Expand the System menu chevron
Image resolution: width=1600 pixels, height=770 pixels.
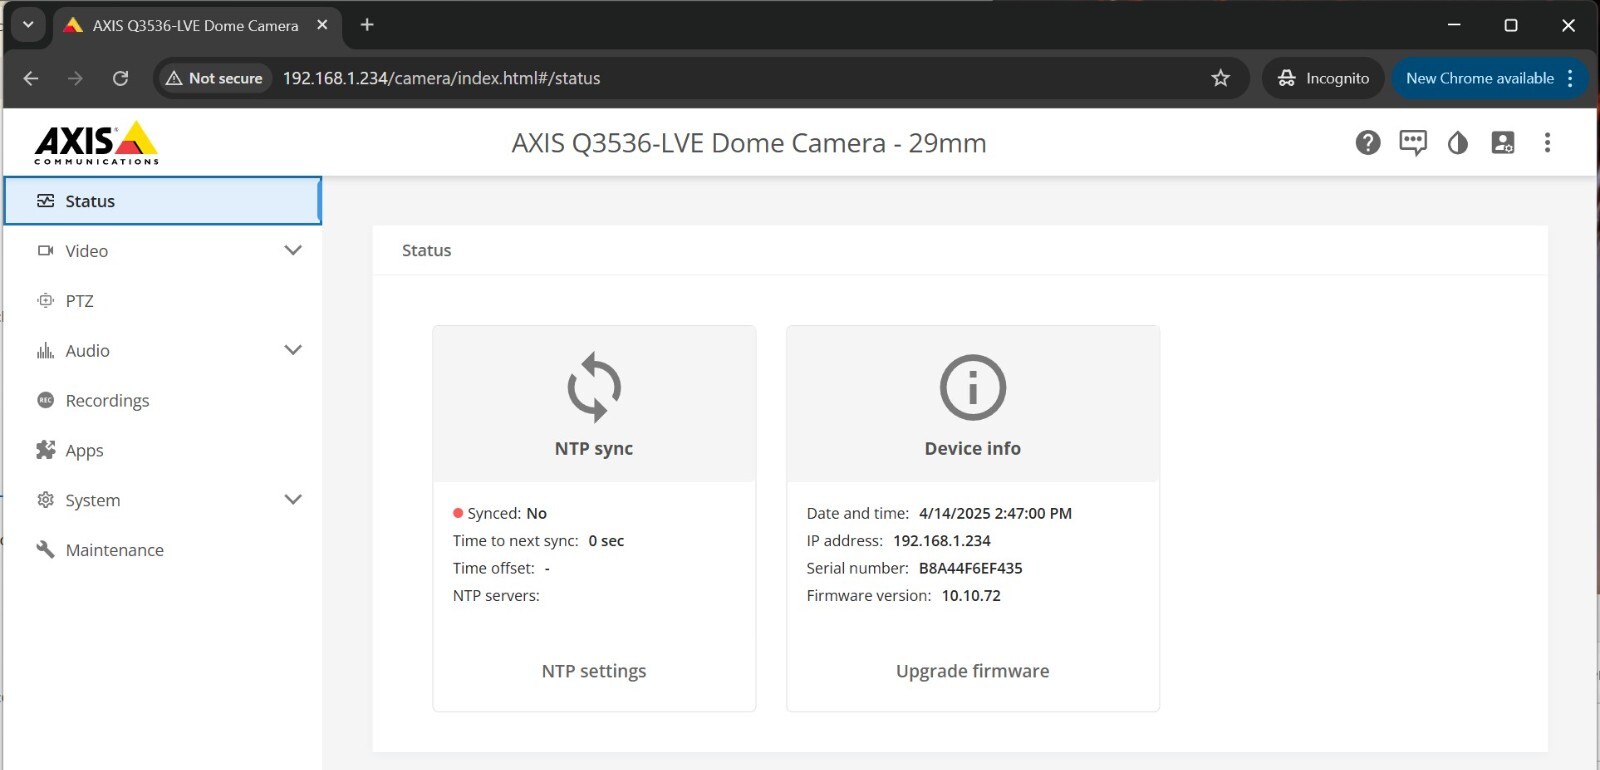coord(293,499)
